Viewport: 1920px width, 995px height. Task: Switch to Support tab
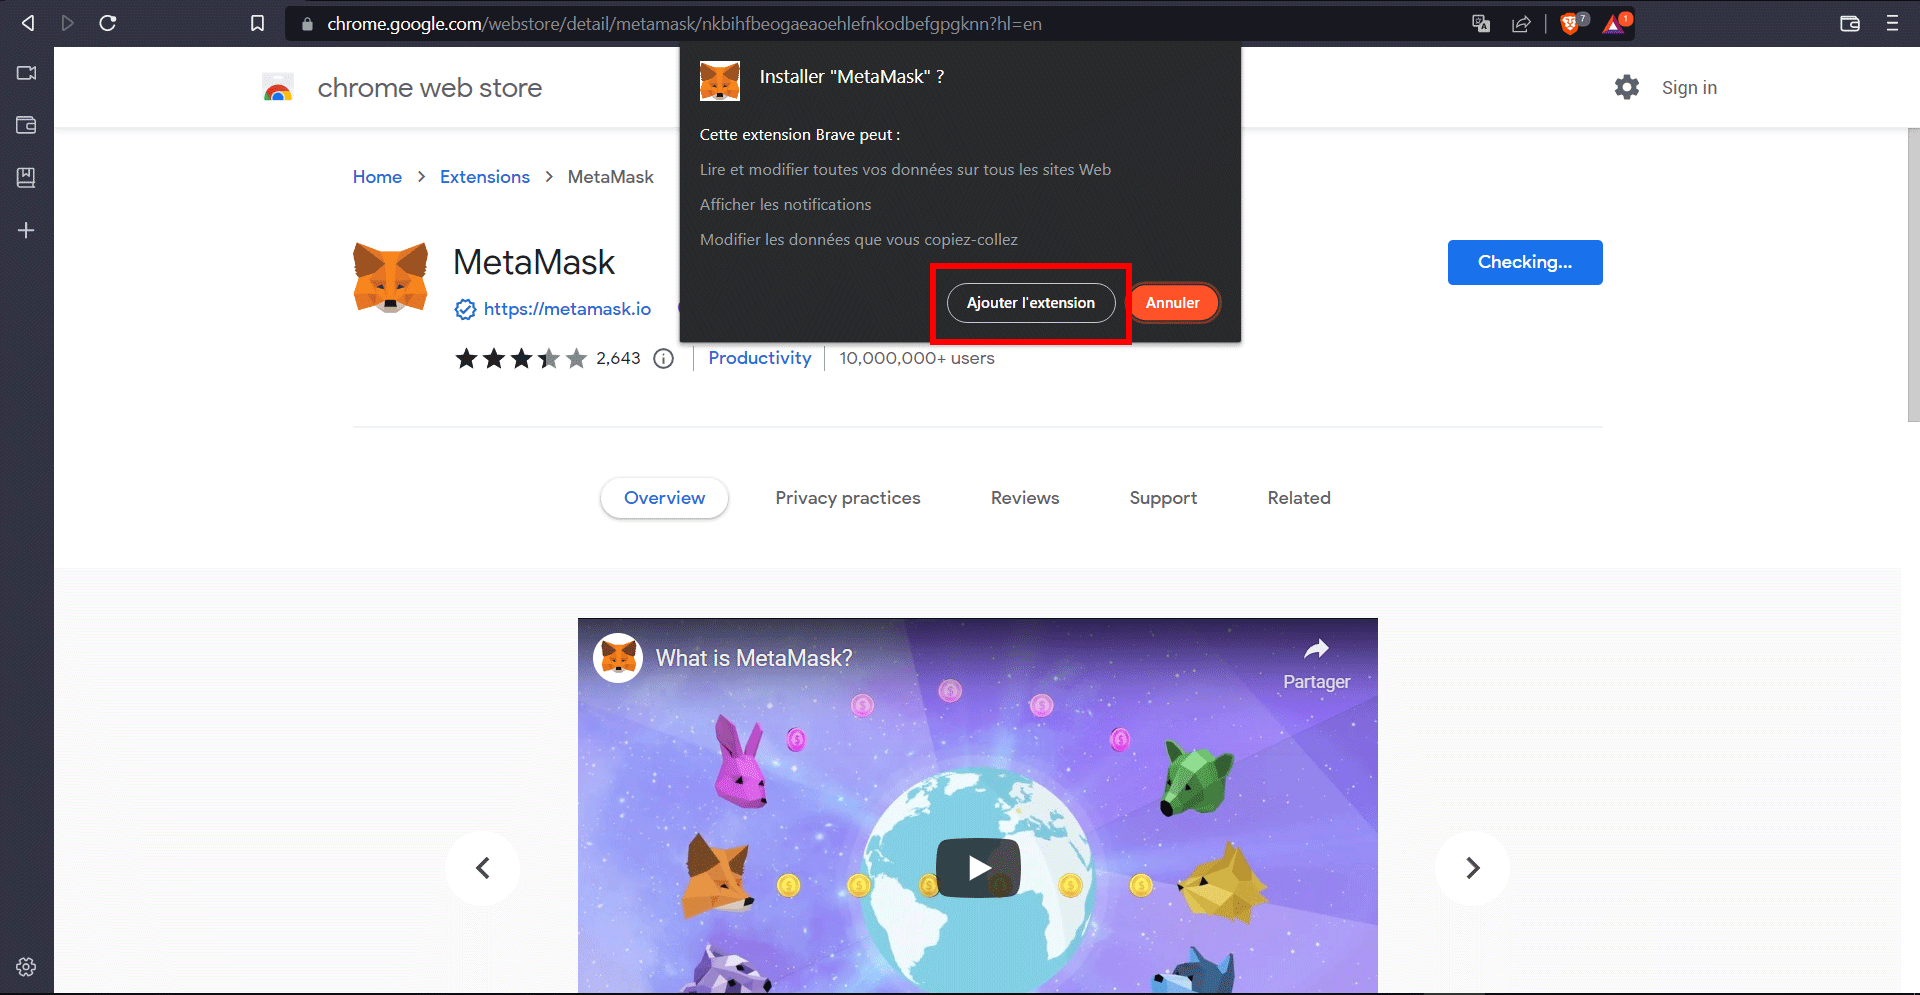point(1163,498)
